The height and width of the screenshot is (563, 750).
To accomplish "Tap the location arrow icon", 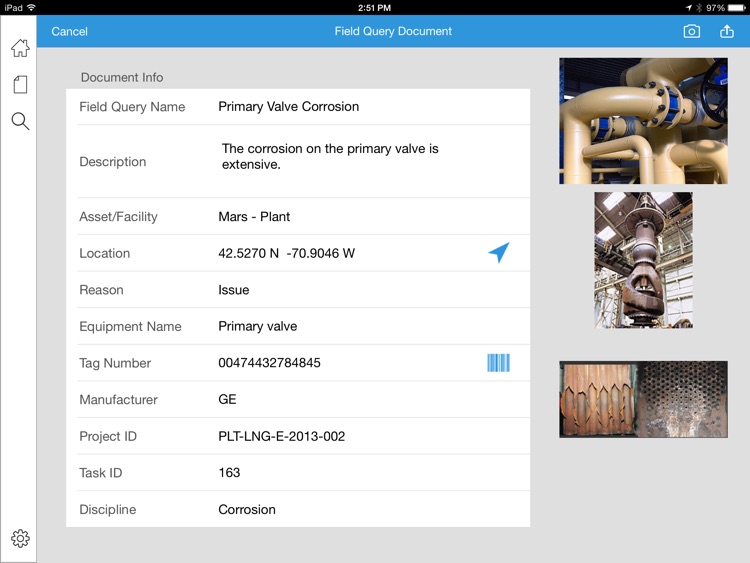I will (x=498, y=253).
